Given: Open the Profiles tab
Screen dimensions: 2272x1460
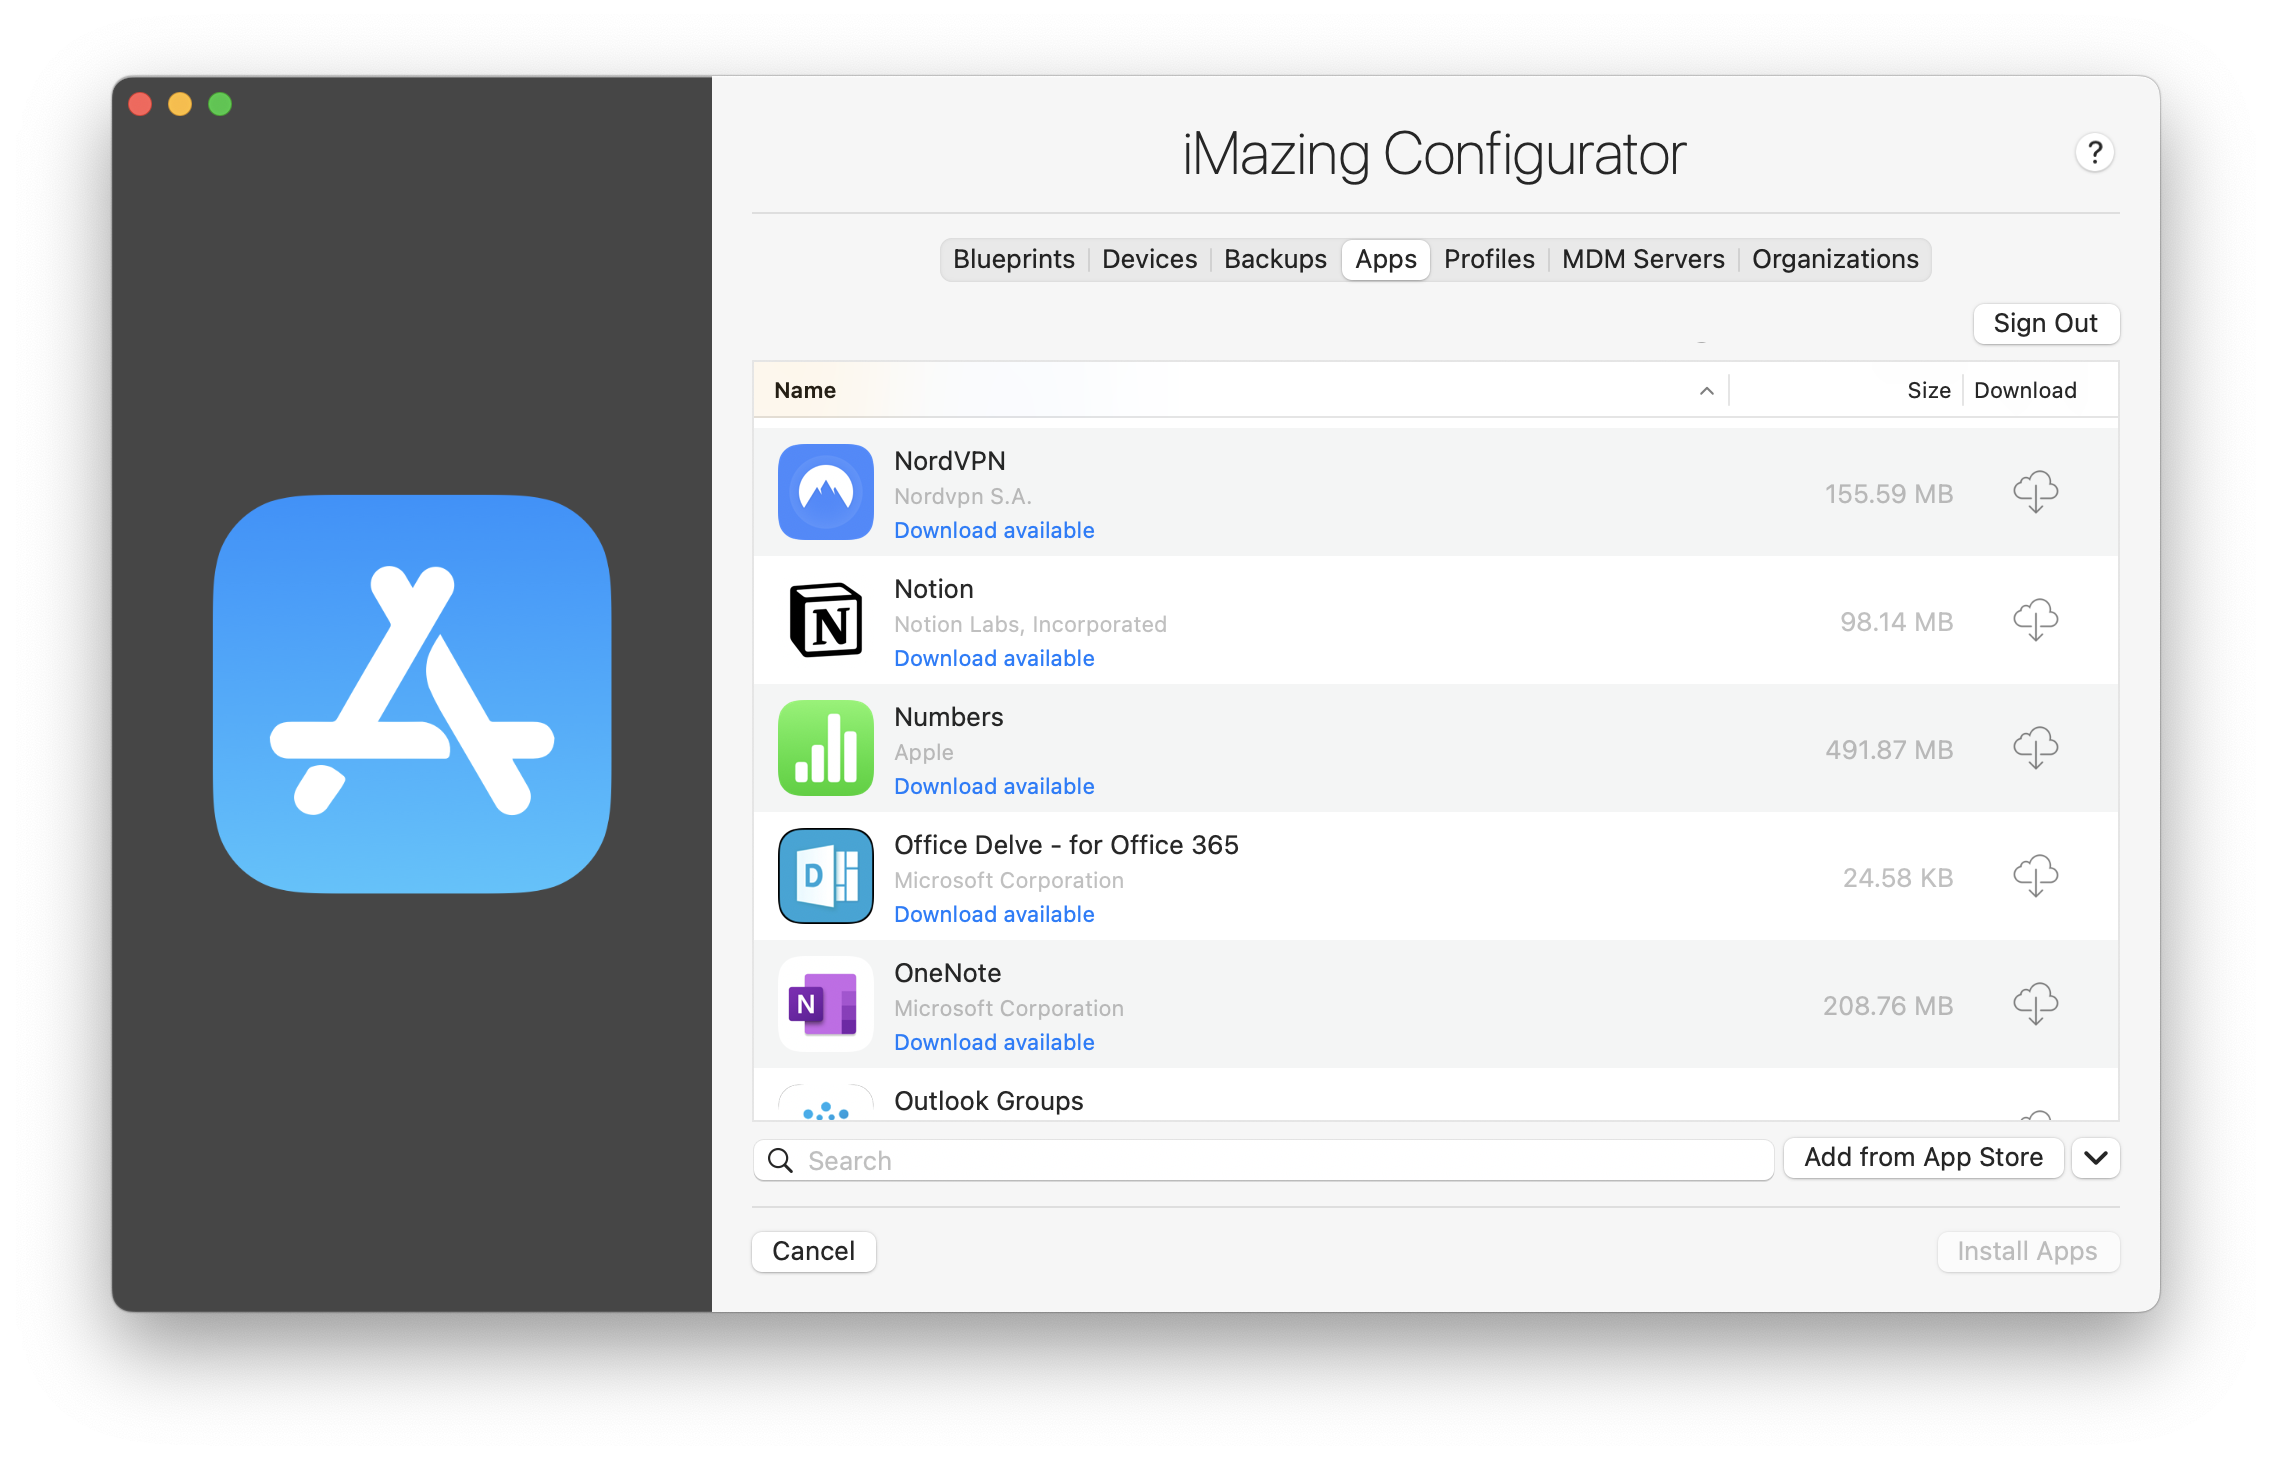Looking at the screenshot, I should [1489, 259].
